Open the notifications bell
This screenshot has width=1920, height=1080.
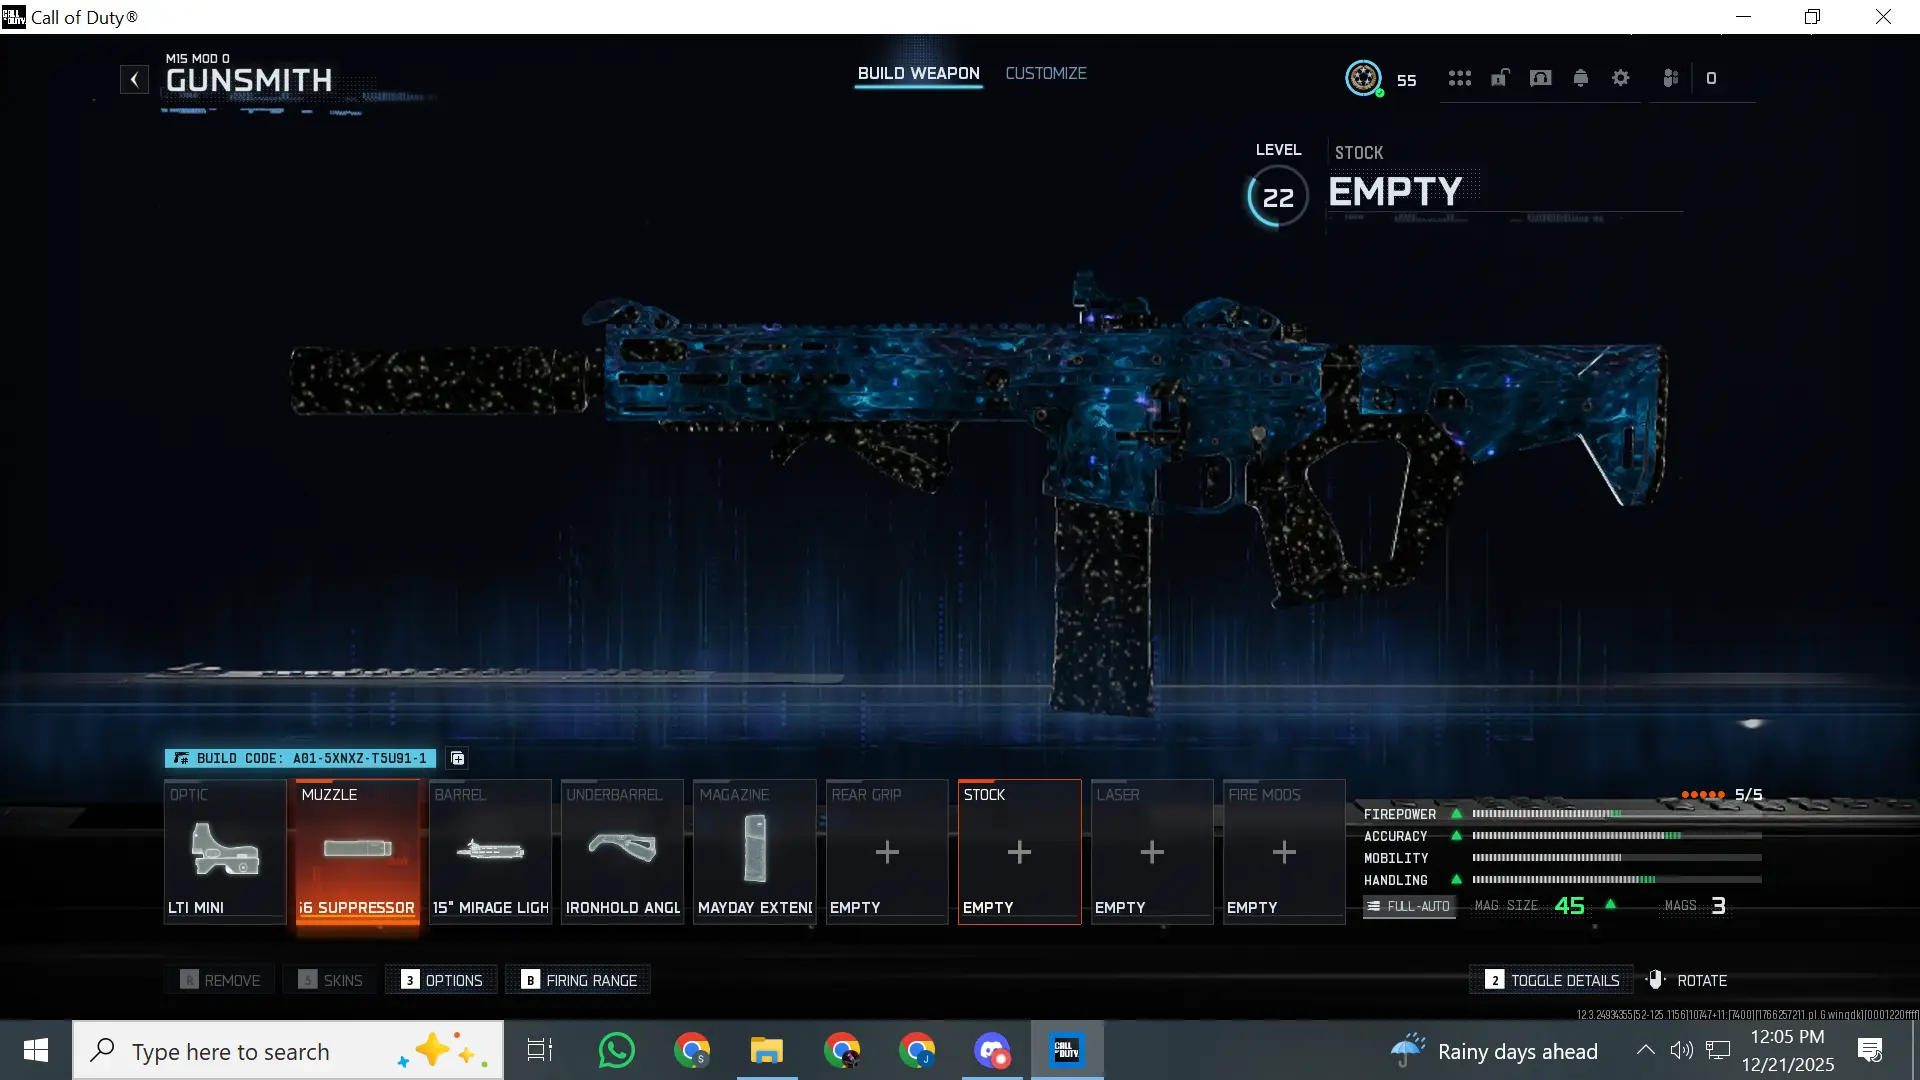1580,78
